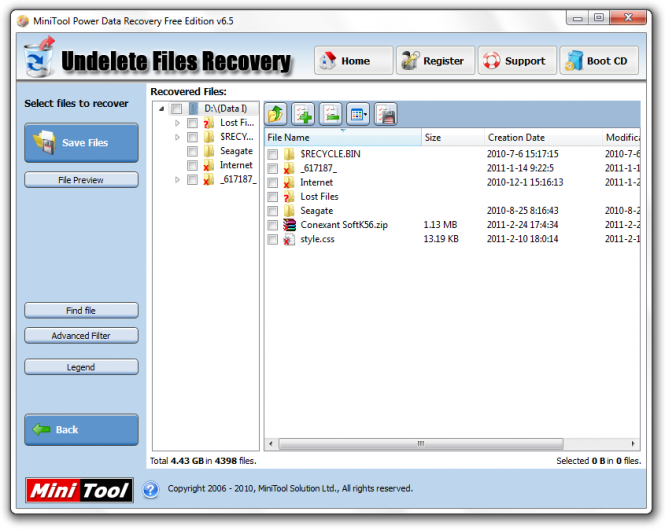Sort by the Creation Date column header
This screenshot has width=665, height=530.
tap(543, 137)
